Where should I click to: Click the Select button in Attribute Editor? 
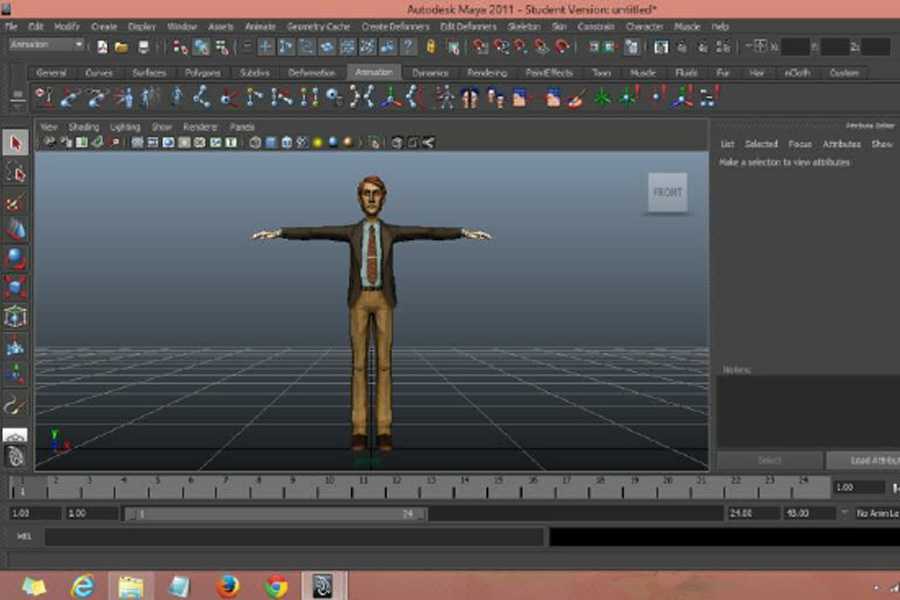[769, 461]
